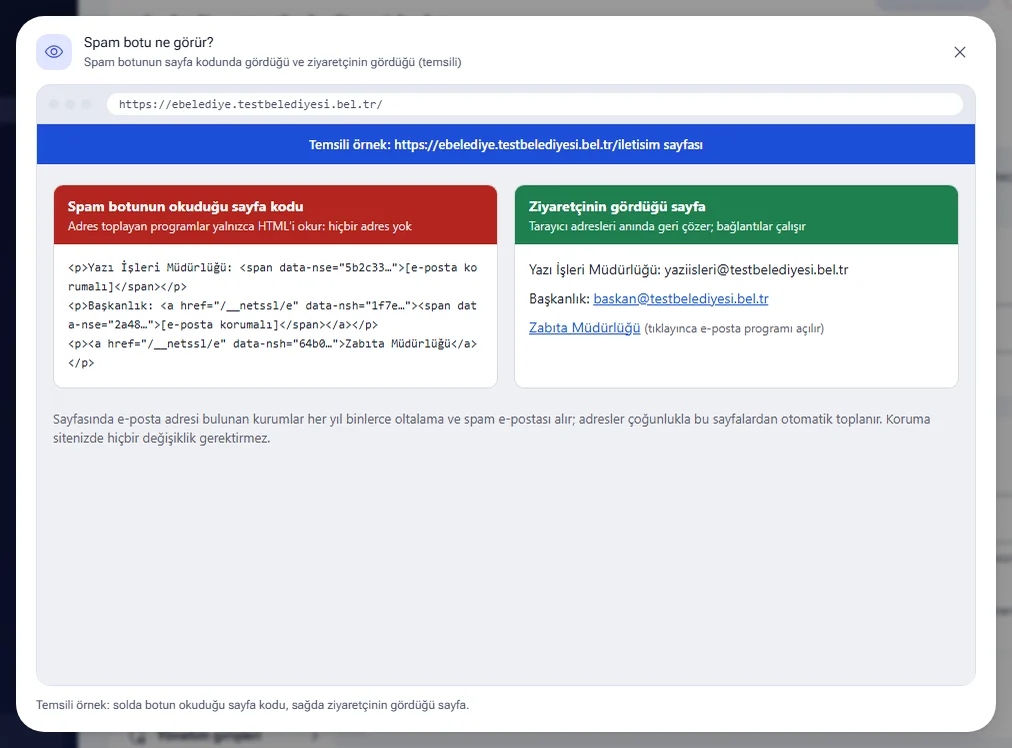Click the 'Tarayıcı adresleri anında geri çözer' subtitle
Screen dimensions: 1012x748
[667, 227]
